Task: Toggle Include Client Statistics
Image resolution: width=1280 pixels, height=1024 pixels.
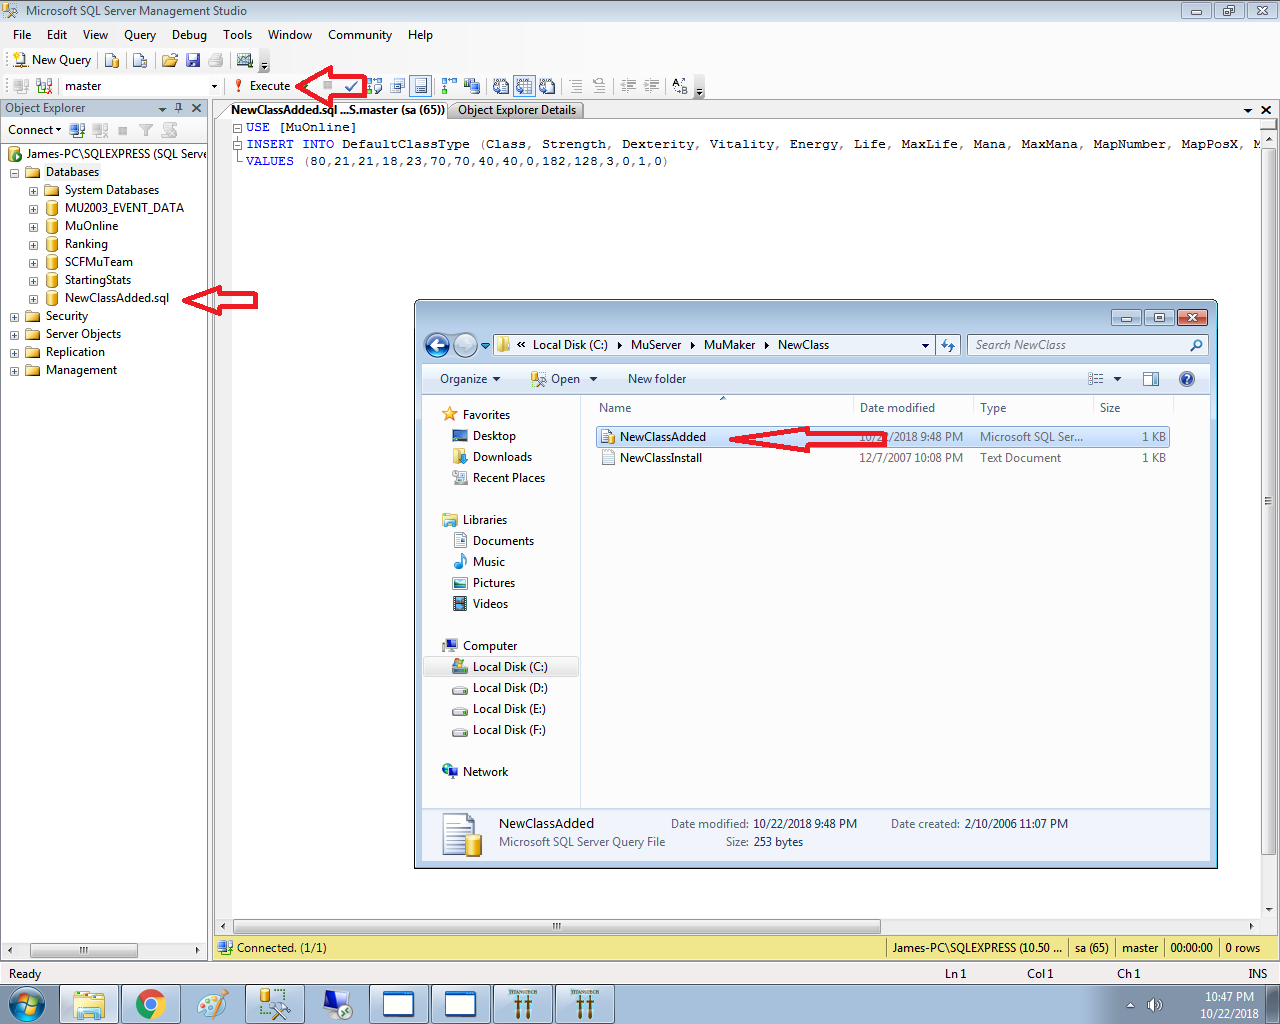Action: (x=472, y=86)
